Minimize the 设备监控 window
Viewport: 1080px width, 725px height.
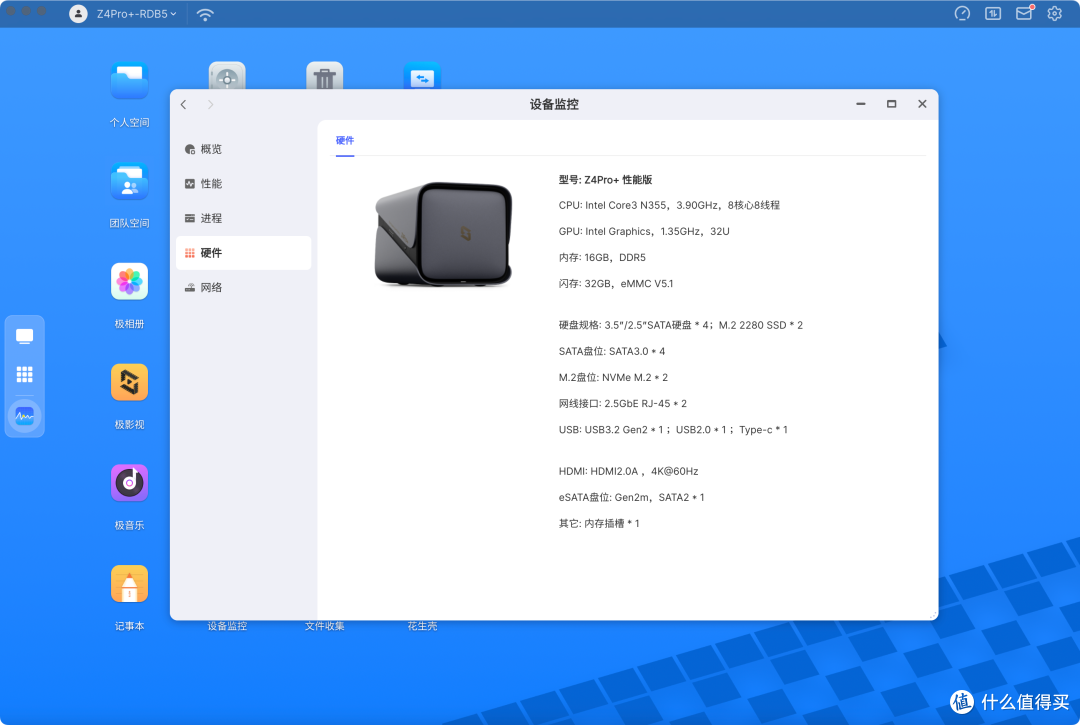coord(861,104)
